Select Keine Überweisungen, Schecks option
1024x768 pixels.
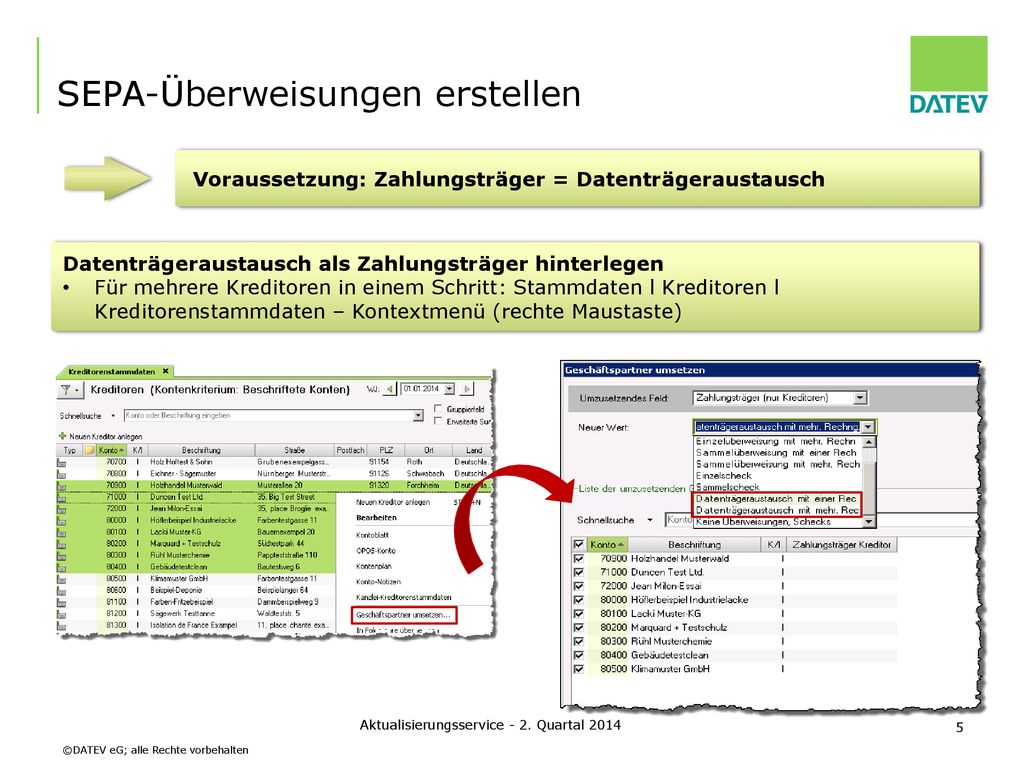[776, 522]
